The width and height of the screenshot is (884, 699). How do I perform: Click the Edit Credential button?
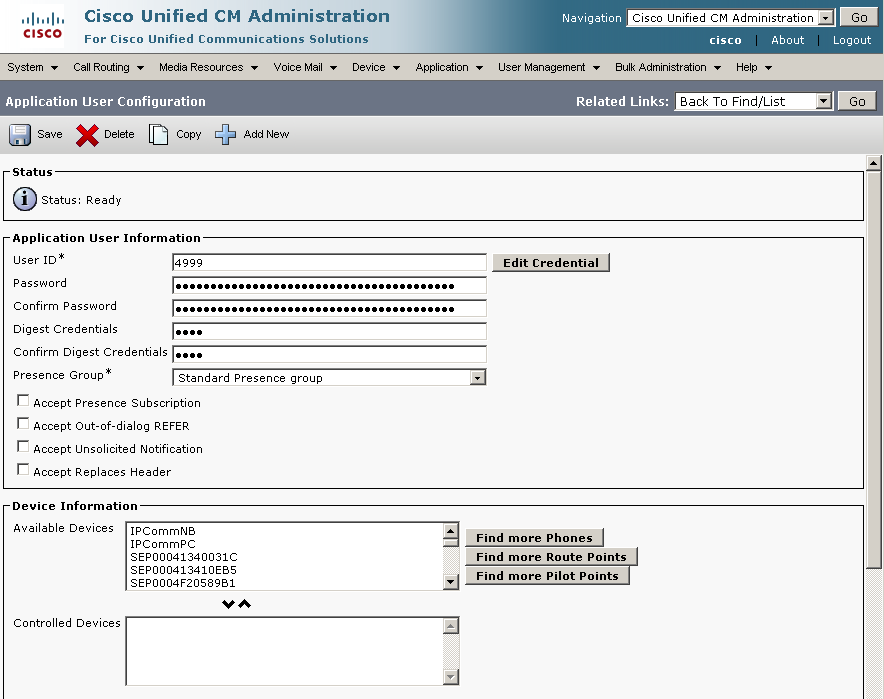[550, 263]
